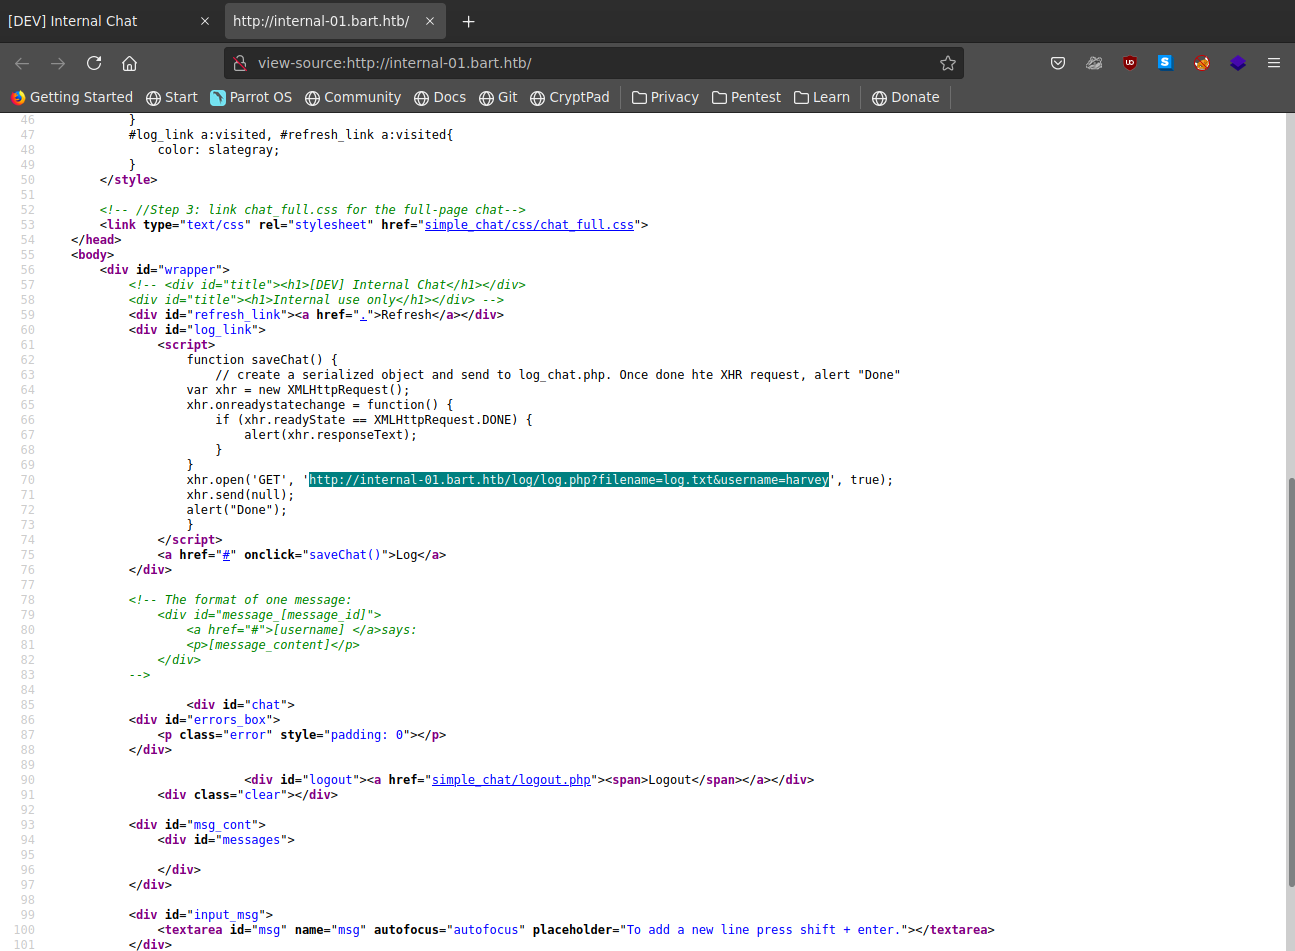Click the "color: slategray;" CSS text

[x=218, y=150]
